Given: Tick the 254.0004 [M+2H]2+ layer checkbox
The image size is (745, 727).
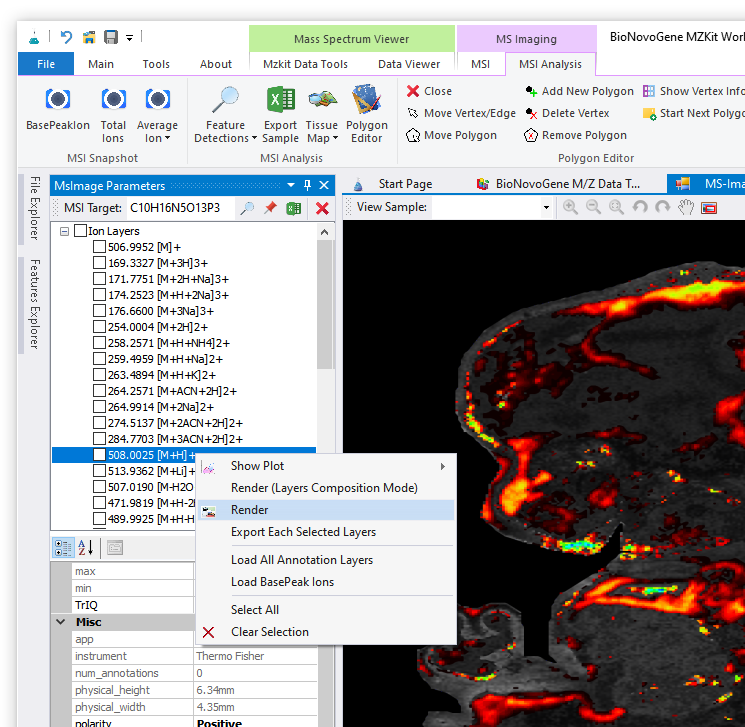Looking at the screenshot, I should coord(99,327).
